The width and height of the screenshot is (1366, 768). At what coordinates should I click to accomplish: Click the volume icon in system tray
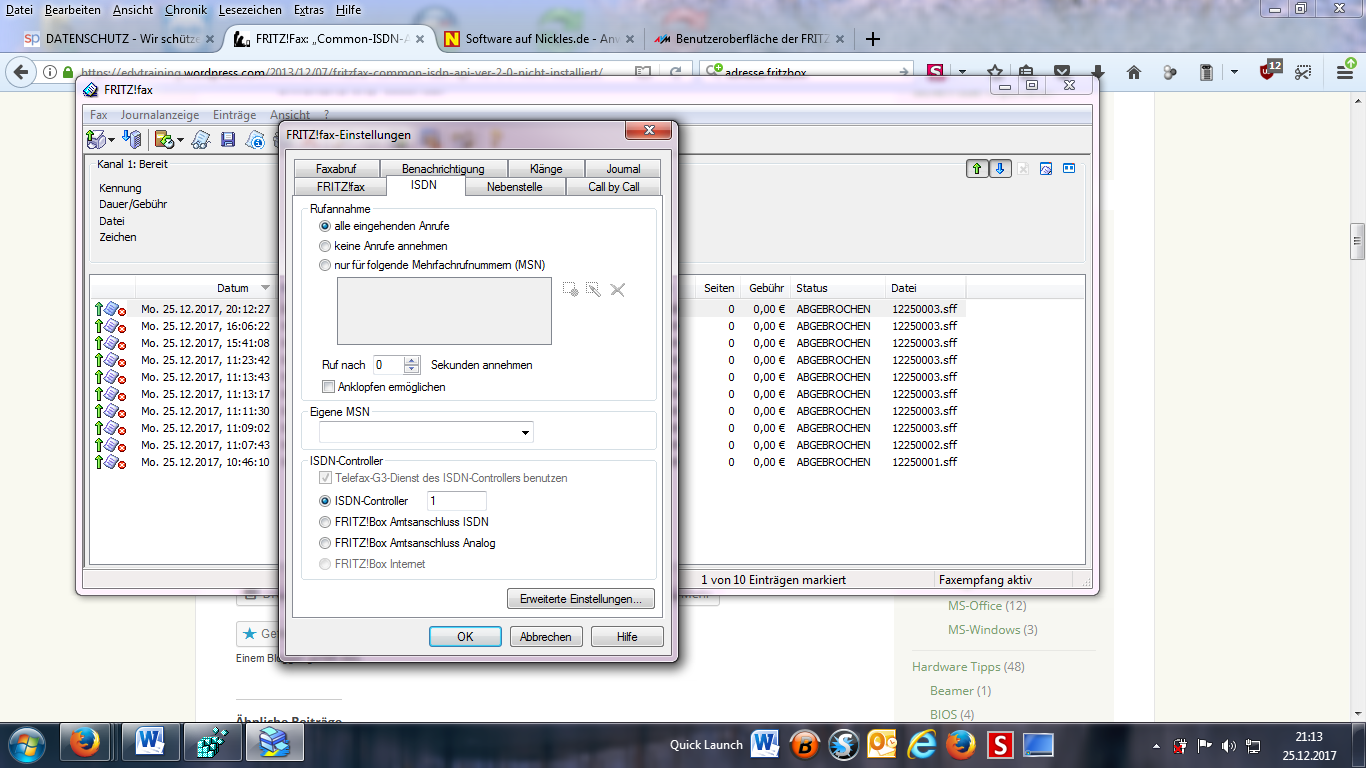(x=1228, y=745)
